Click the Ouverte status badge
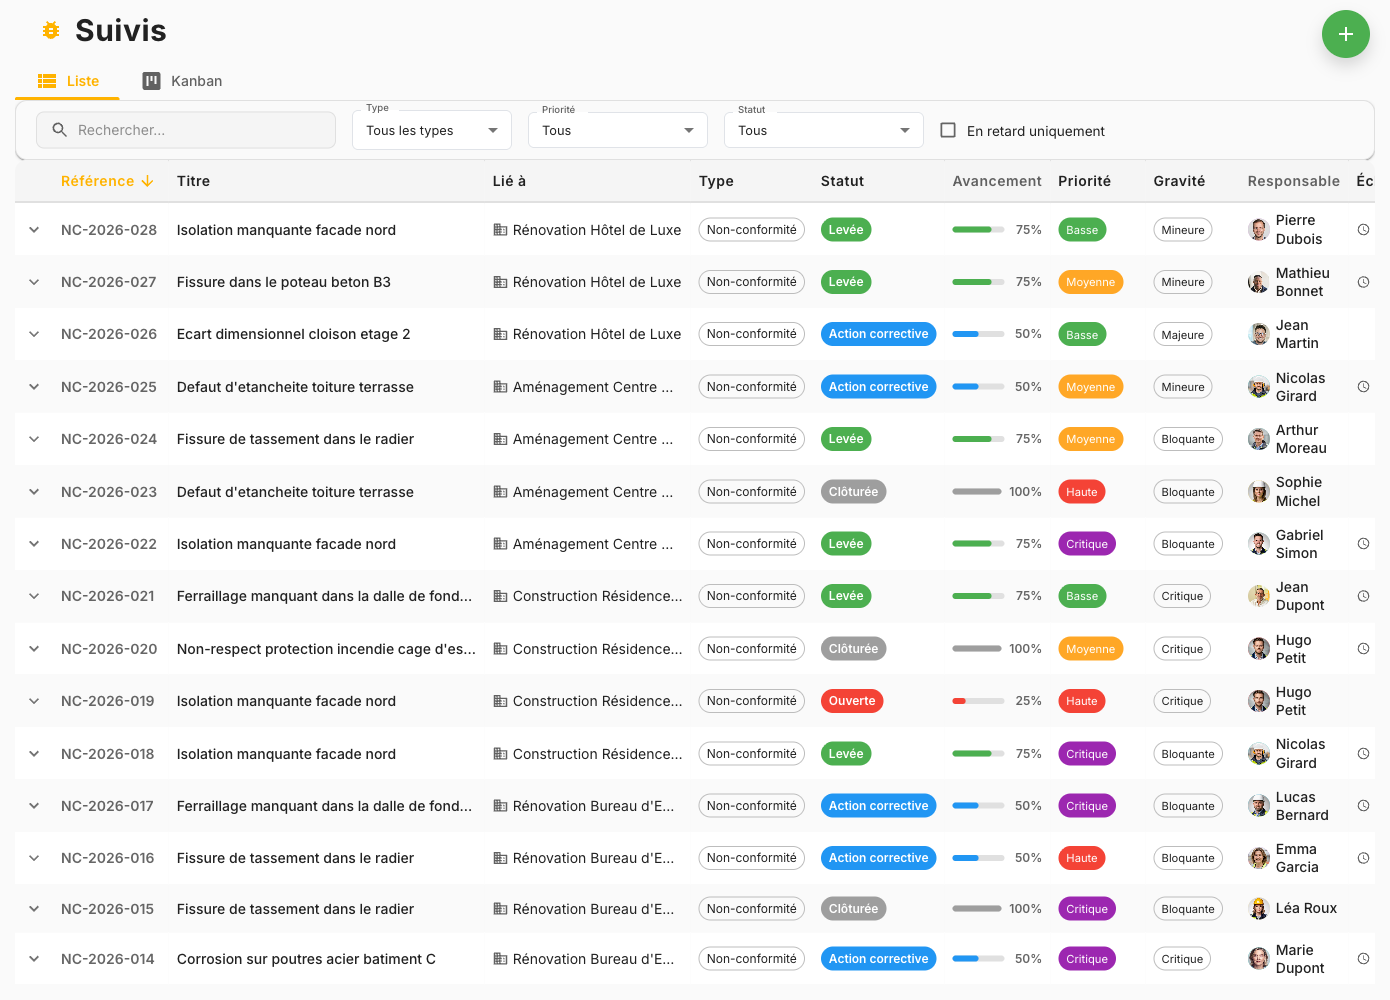Viewport: 1390px width, 1000px height. 851,701
